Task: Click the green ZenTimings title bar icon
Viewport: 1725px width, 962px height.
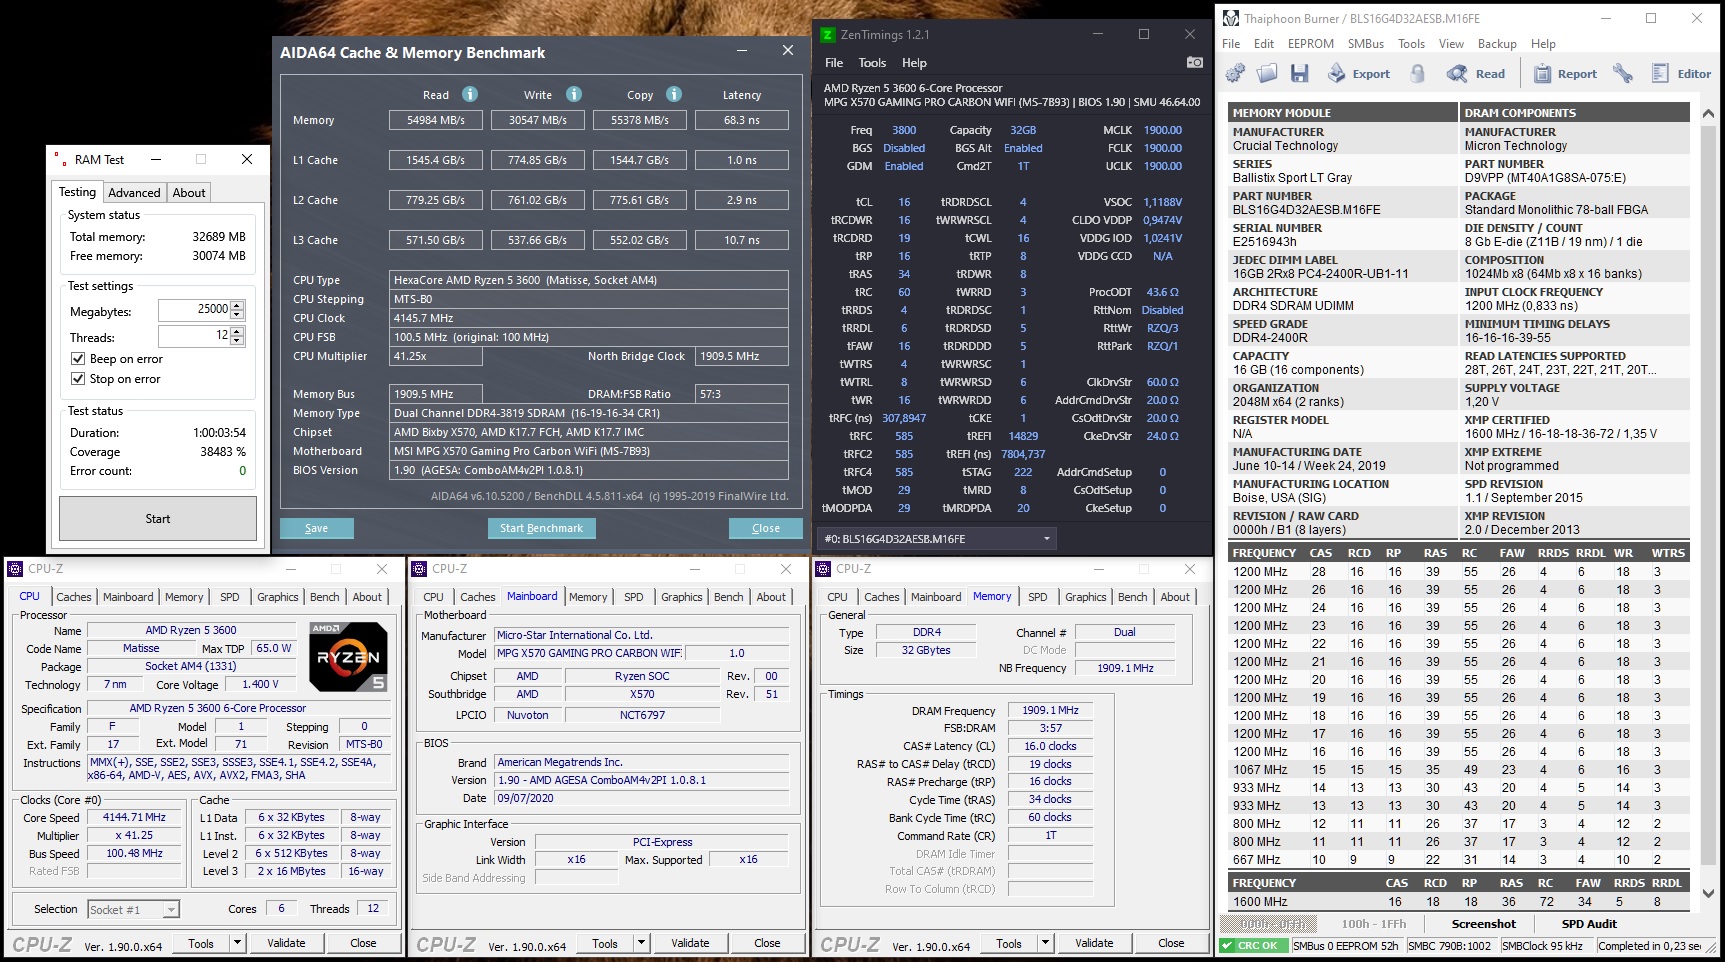Action: (x=827, y=34)
